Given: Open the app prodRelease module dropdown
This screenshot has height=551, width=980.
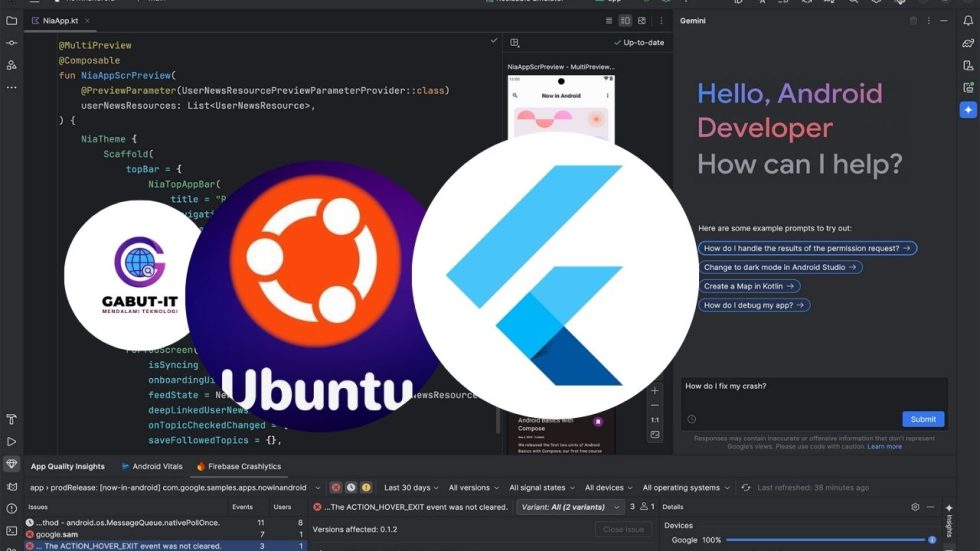Looking at the screenshot, I should click(x=175, y=487).
